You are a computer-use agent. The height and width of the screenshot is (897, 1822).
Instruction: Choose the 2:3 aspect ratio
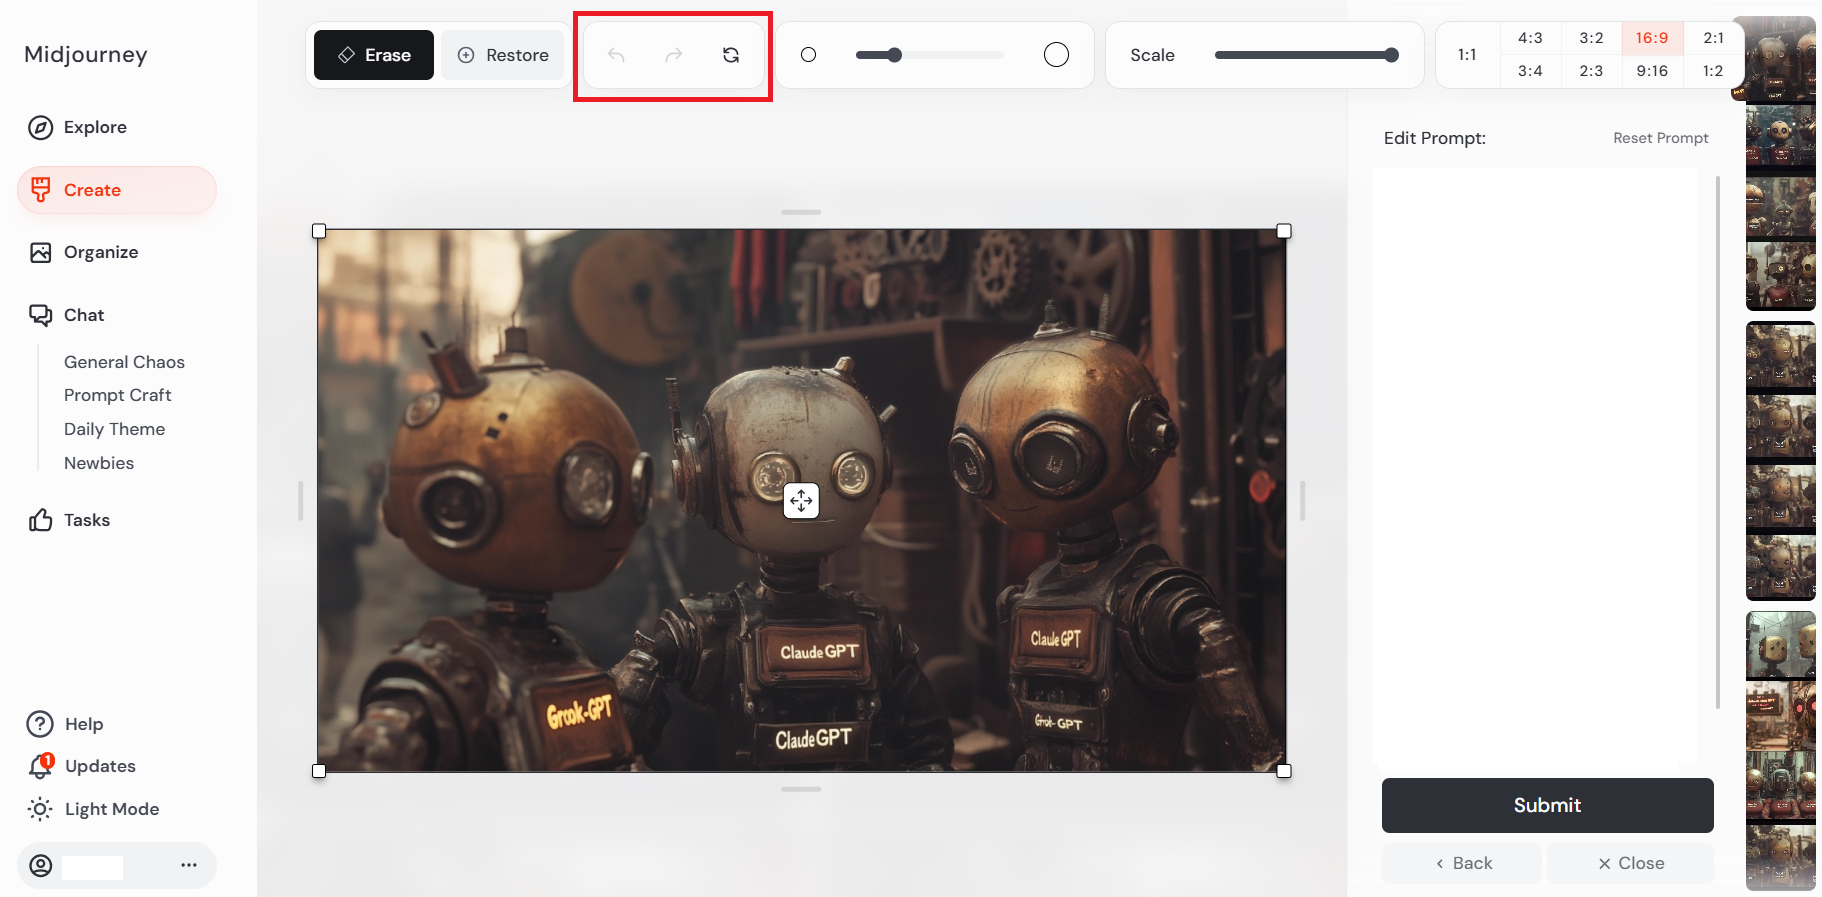pyautogui.click(x=1591, y=71)
